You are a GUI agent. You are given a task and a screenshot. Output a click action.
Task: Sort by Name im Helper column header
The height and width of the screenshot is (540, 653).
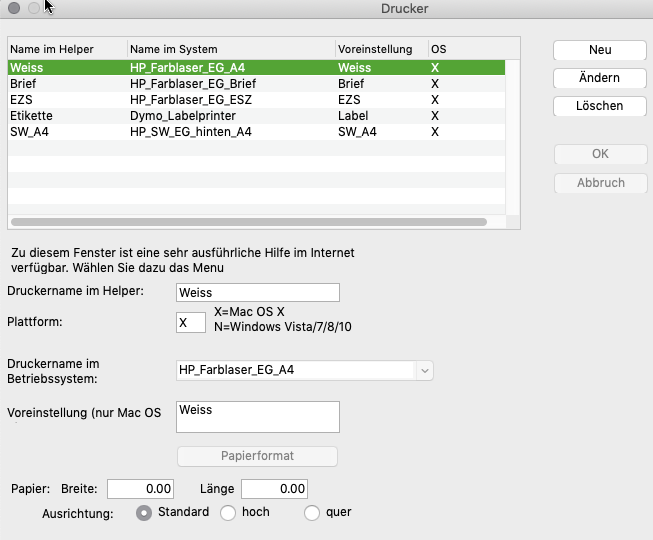pos(67,49)
